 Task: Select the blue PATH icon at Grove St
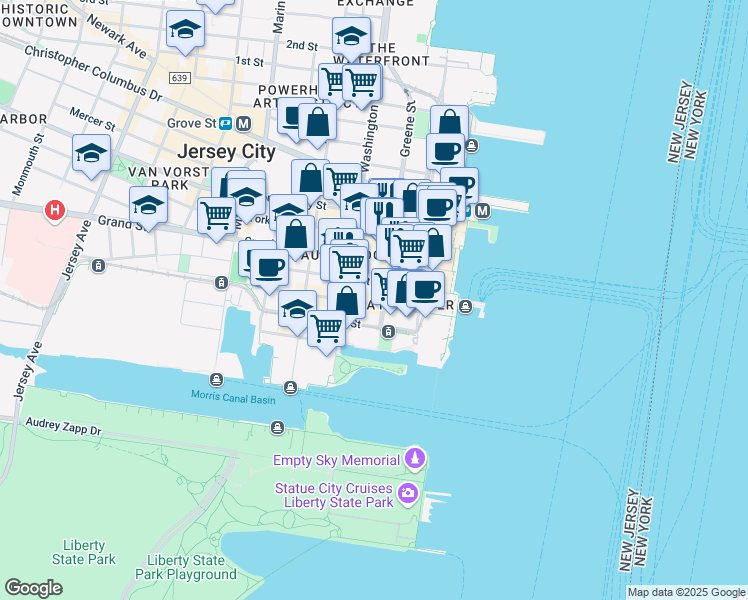point(226,124)
